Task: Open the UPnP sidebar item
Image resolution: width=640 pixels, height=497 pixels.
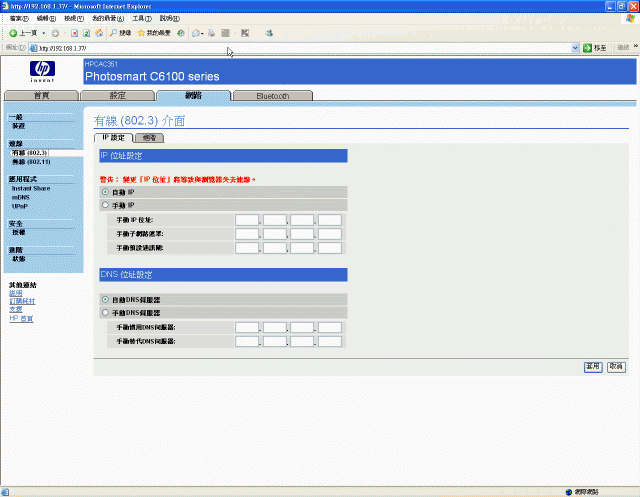Action: (20, 206)
